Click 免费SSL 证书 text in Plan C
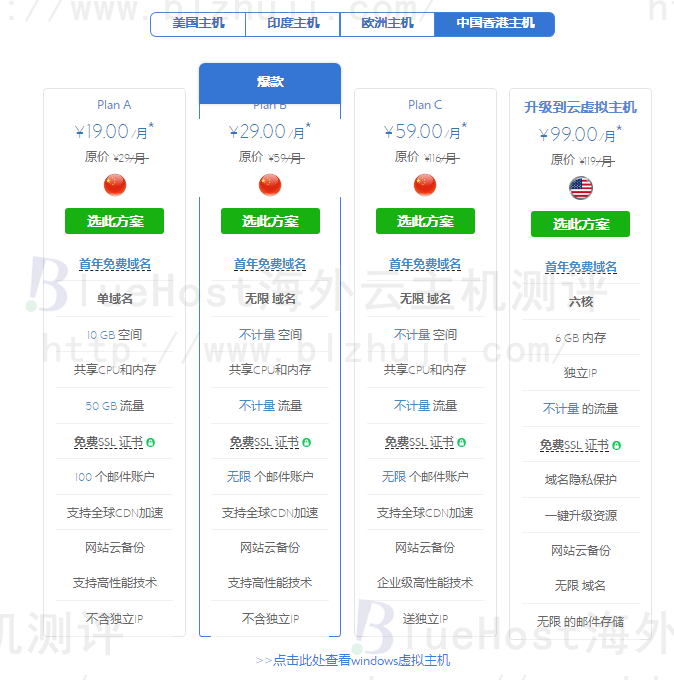This screenshot has width=674, height=680. (419, 442)
